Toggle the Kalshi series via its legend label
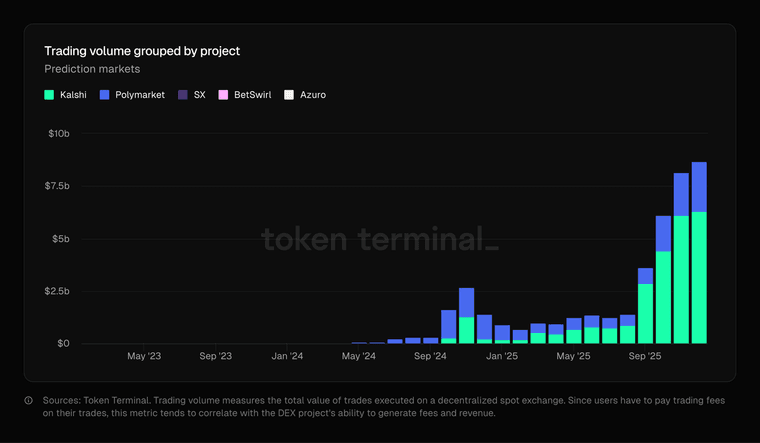The image size is (760, 443). coord(73,95)
